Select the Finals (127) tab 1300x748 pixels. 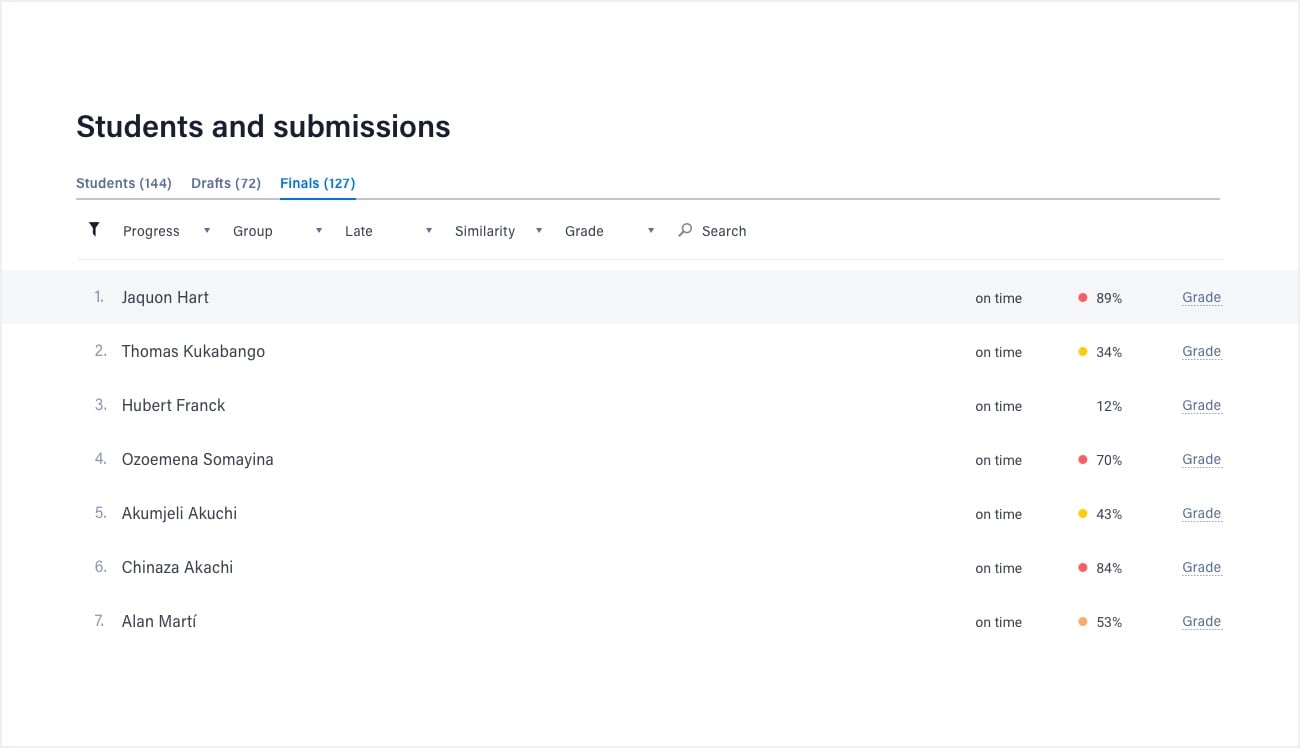click(x=317, y=183)
